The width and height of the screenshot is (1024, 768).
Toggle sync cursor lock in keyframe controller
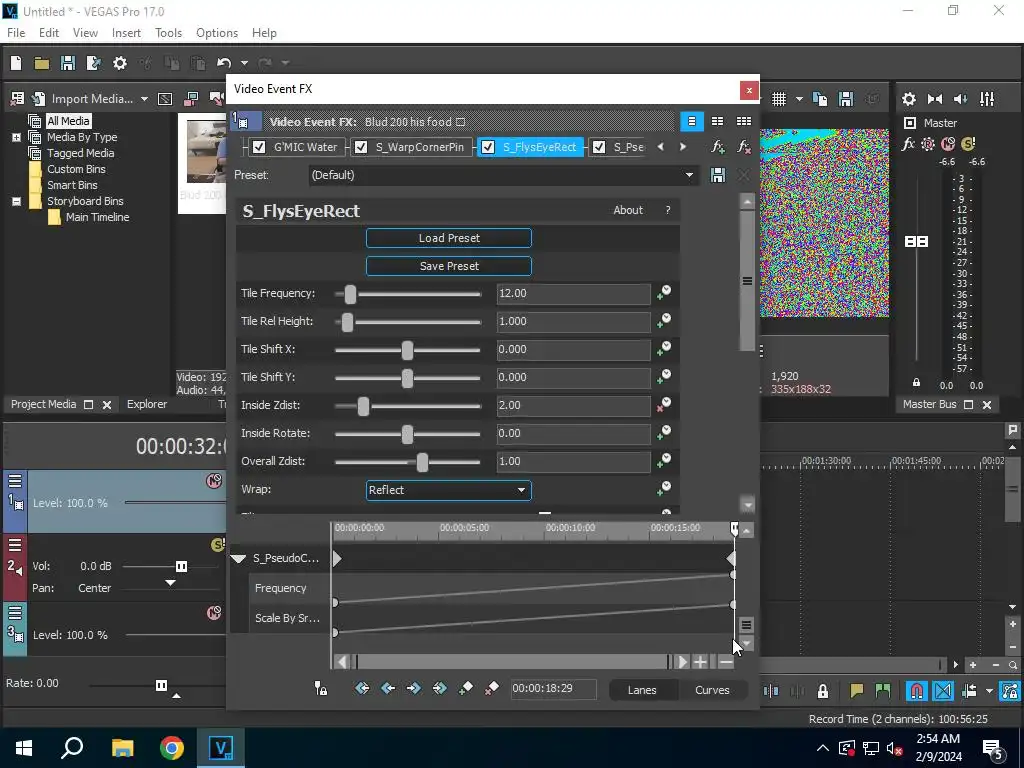pos(321,688)
